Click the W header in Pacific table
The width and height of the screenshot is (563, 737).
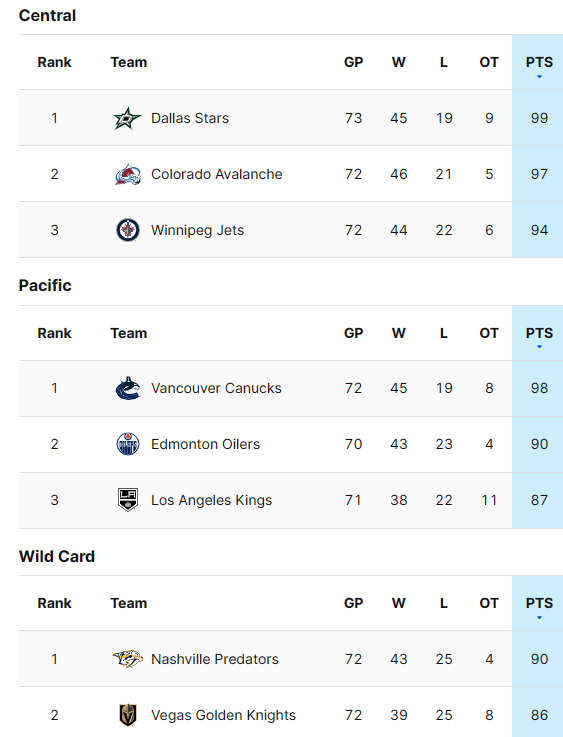[x=399, y=333]
